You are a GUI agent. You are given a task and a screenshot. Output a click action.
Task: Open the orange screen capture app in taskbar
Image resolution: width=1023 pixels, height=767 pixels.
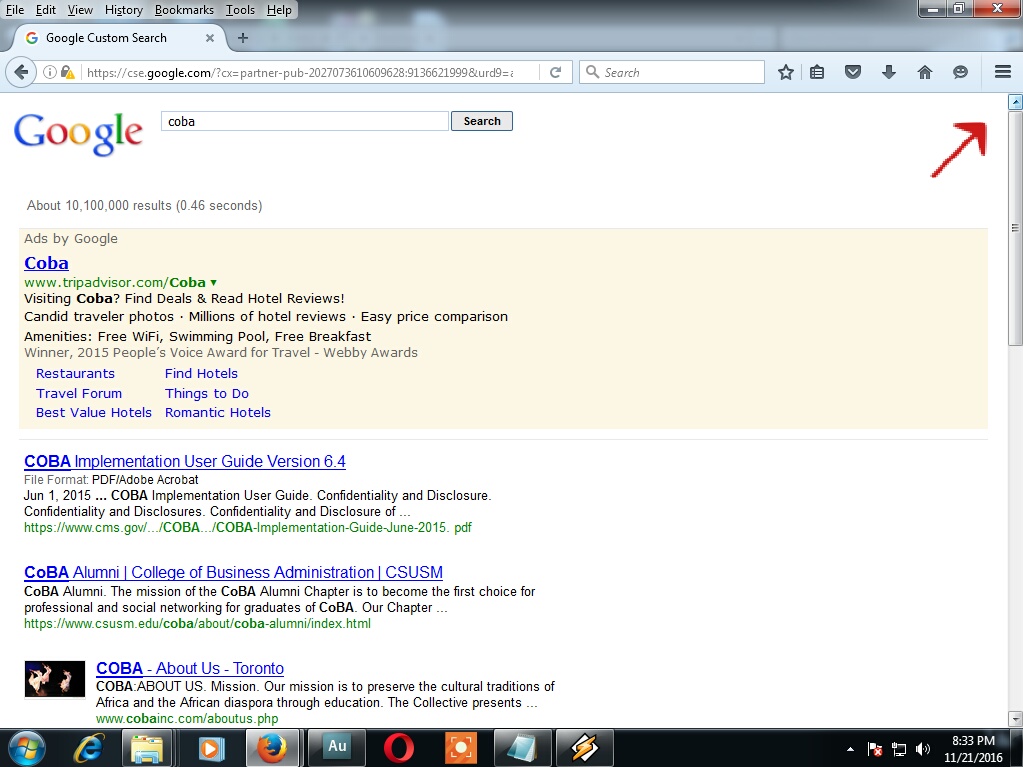coord(461,748)
